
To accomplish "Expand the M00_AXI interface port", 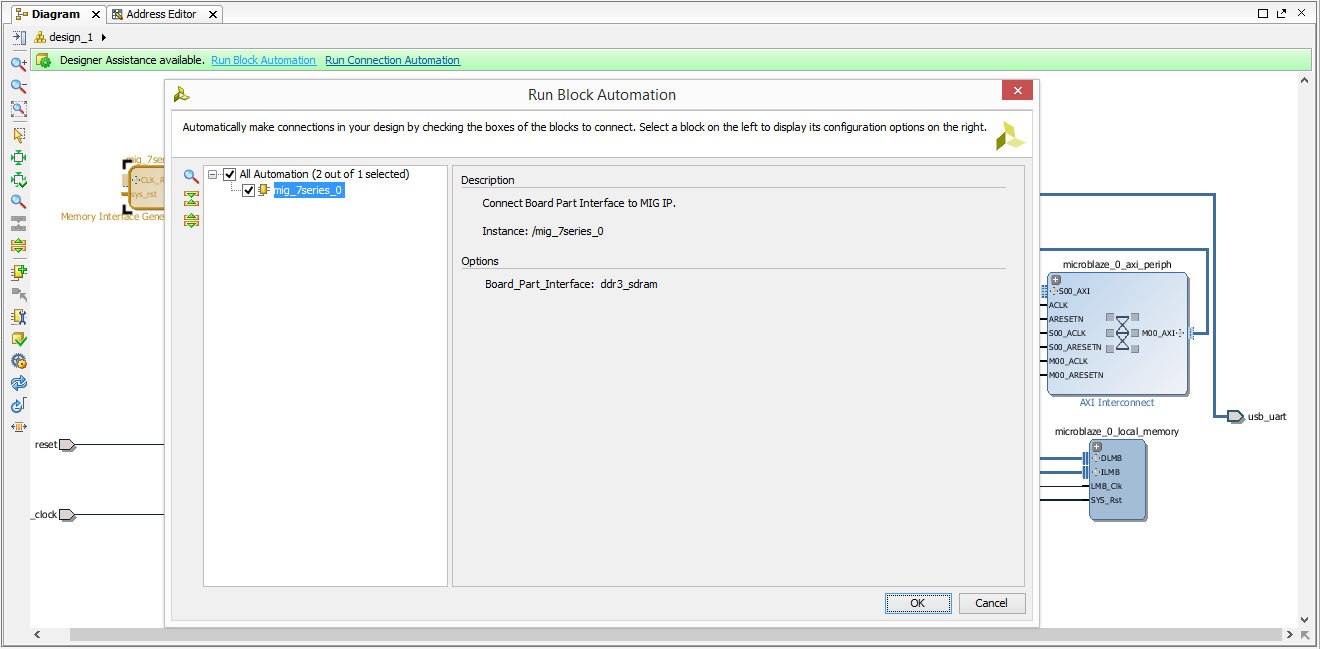I will pos(1180,333).
